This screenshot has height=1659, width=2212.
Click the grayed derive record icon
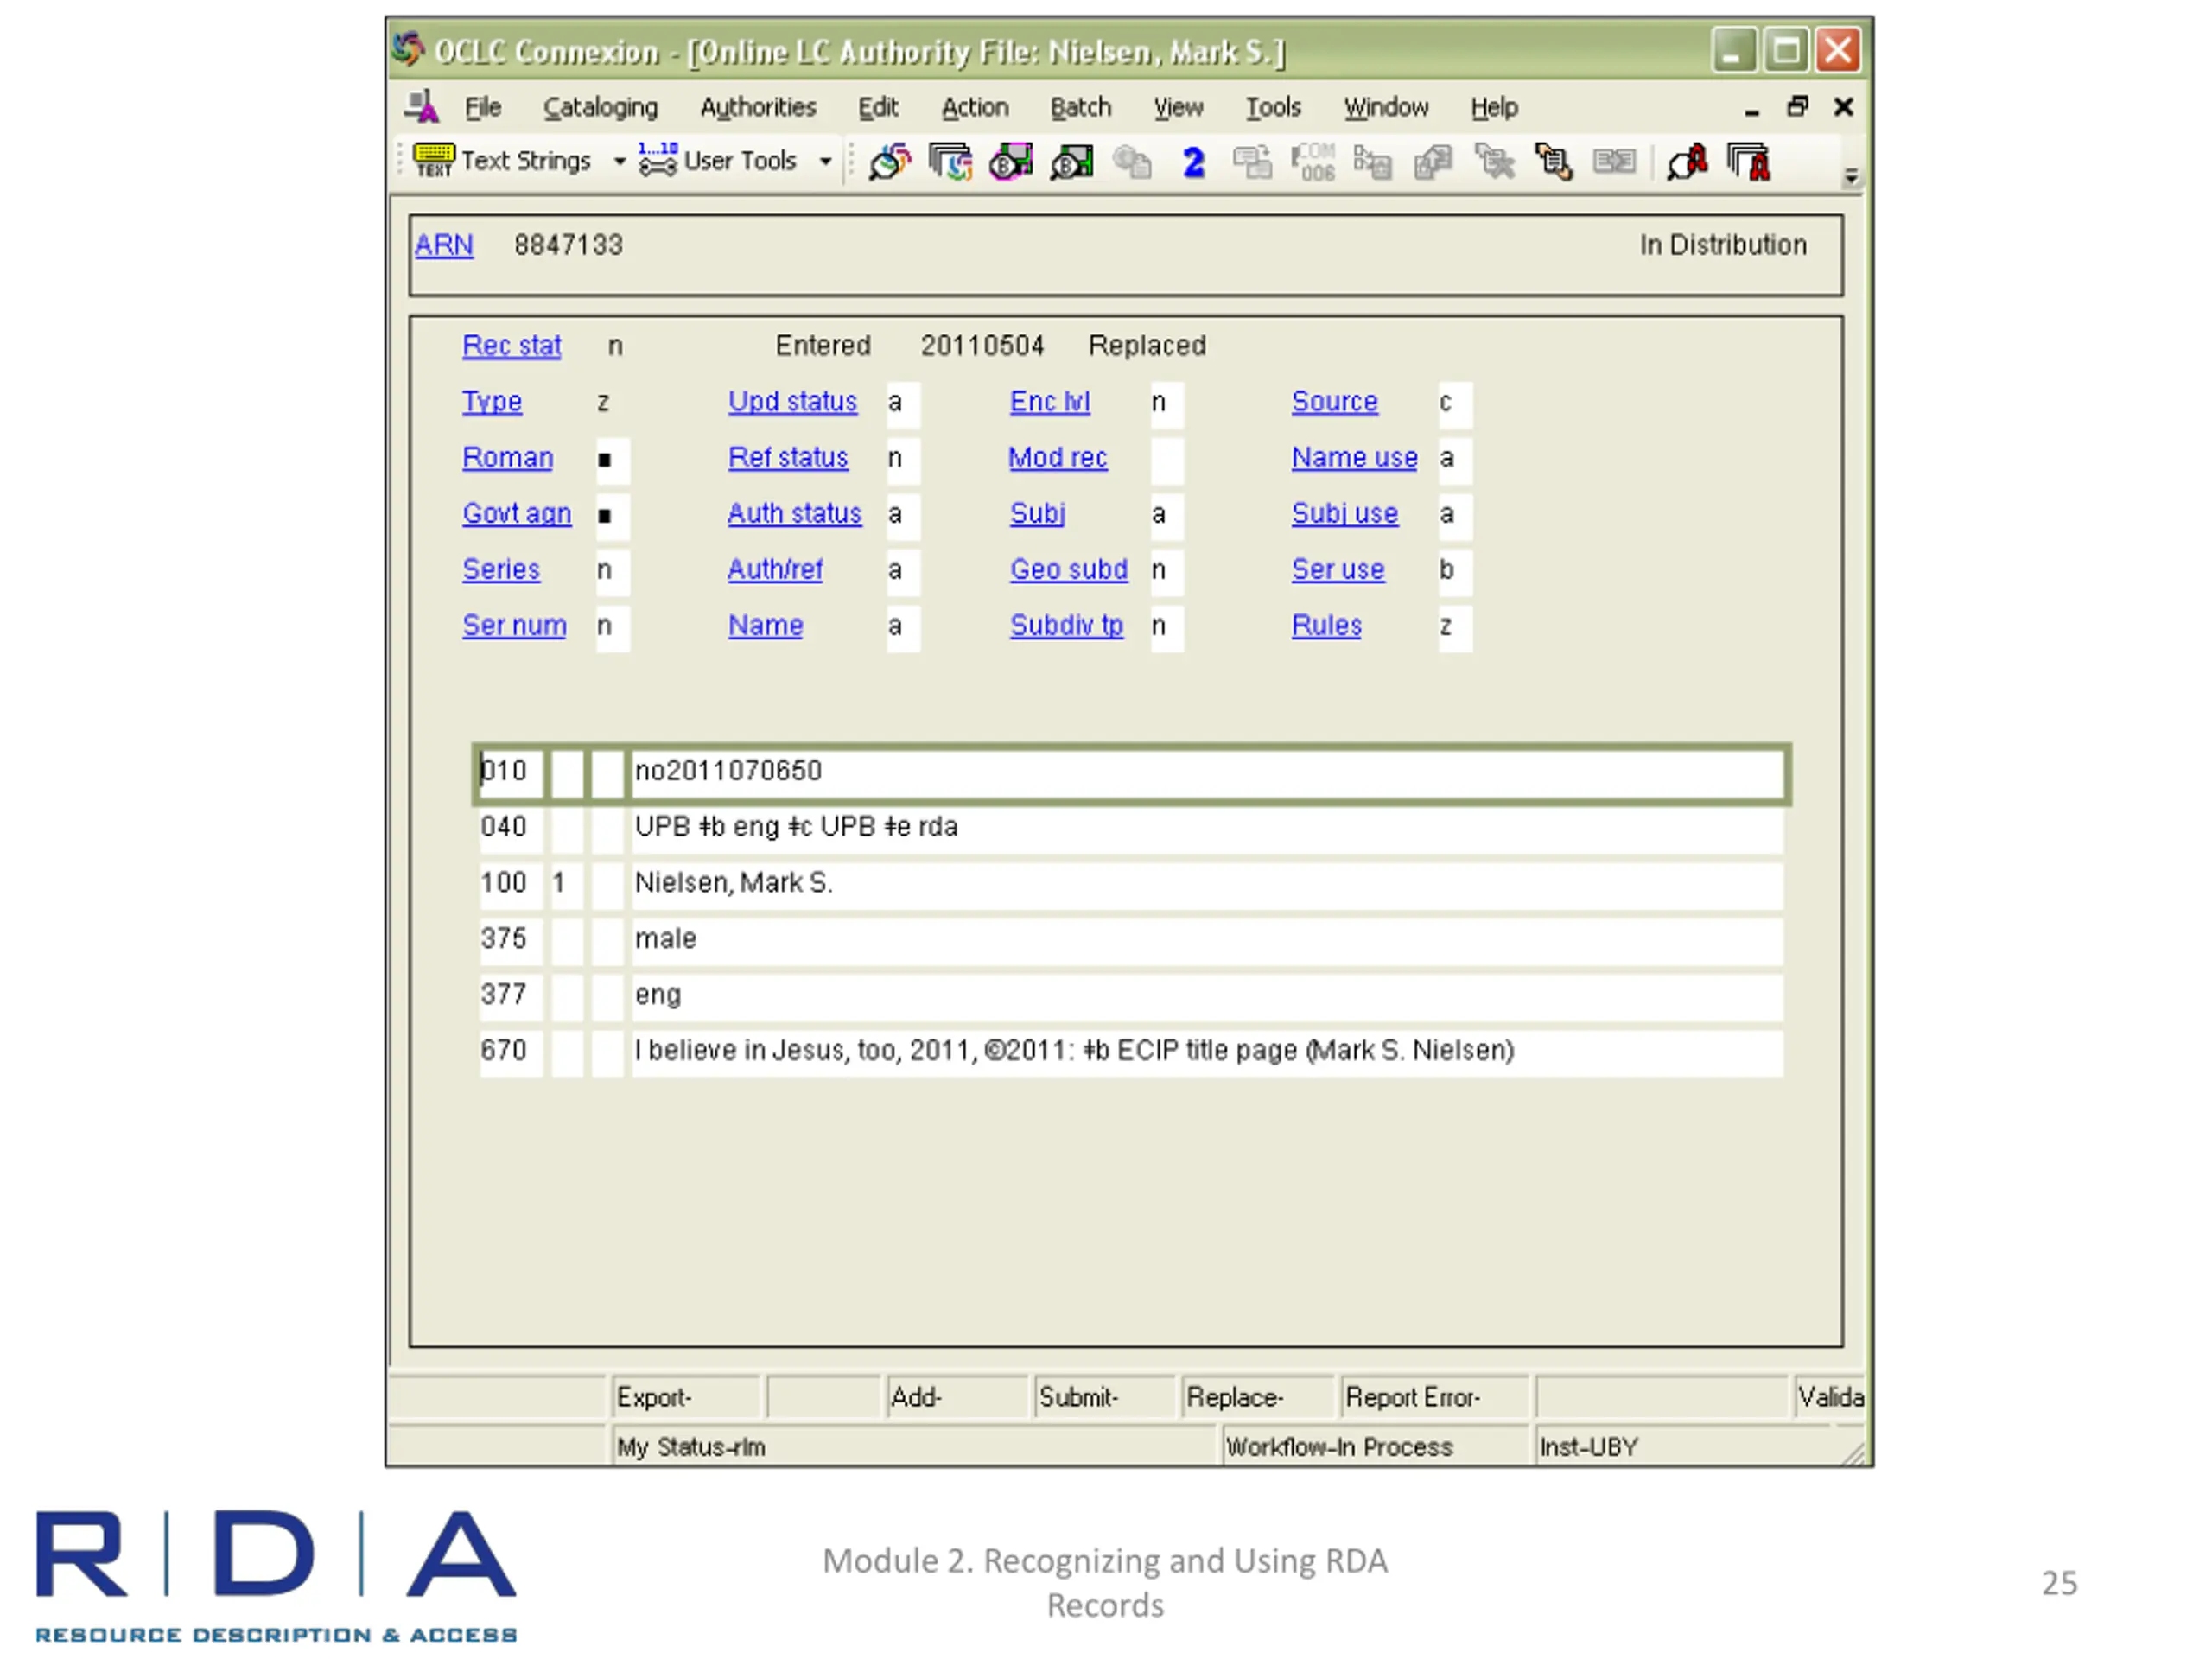(1252, 161)
